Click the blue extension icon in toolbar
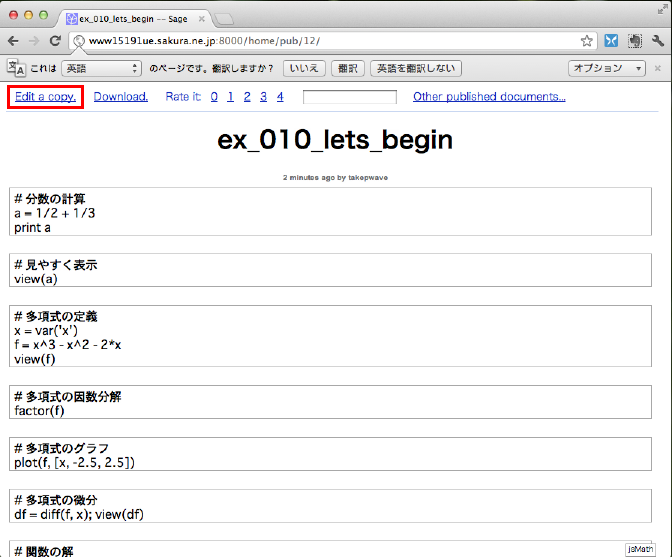 pos(611,41)
